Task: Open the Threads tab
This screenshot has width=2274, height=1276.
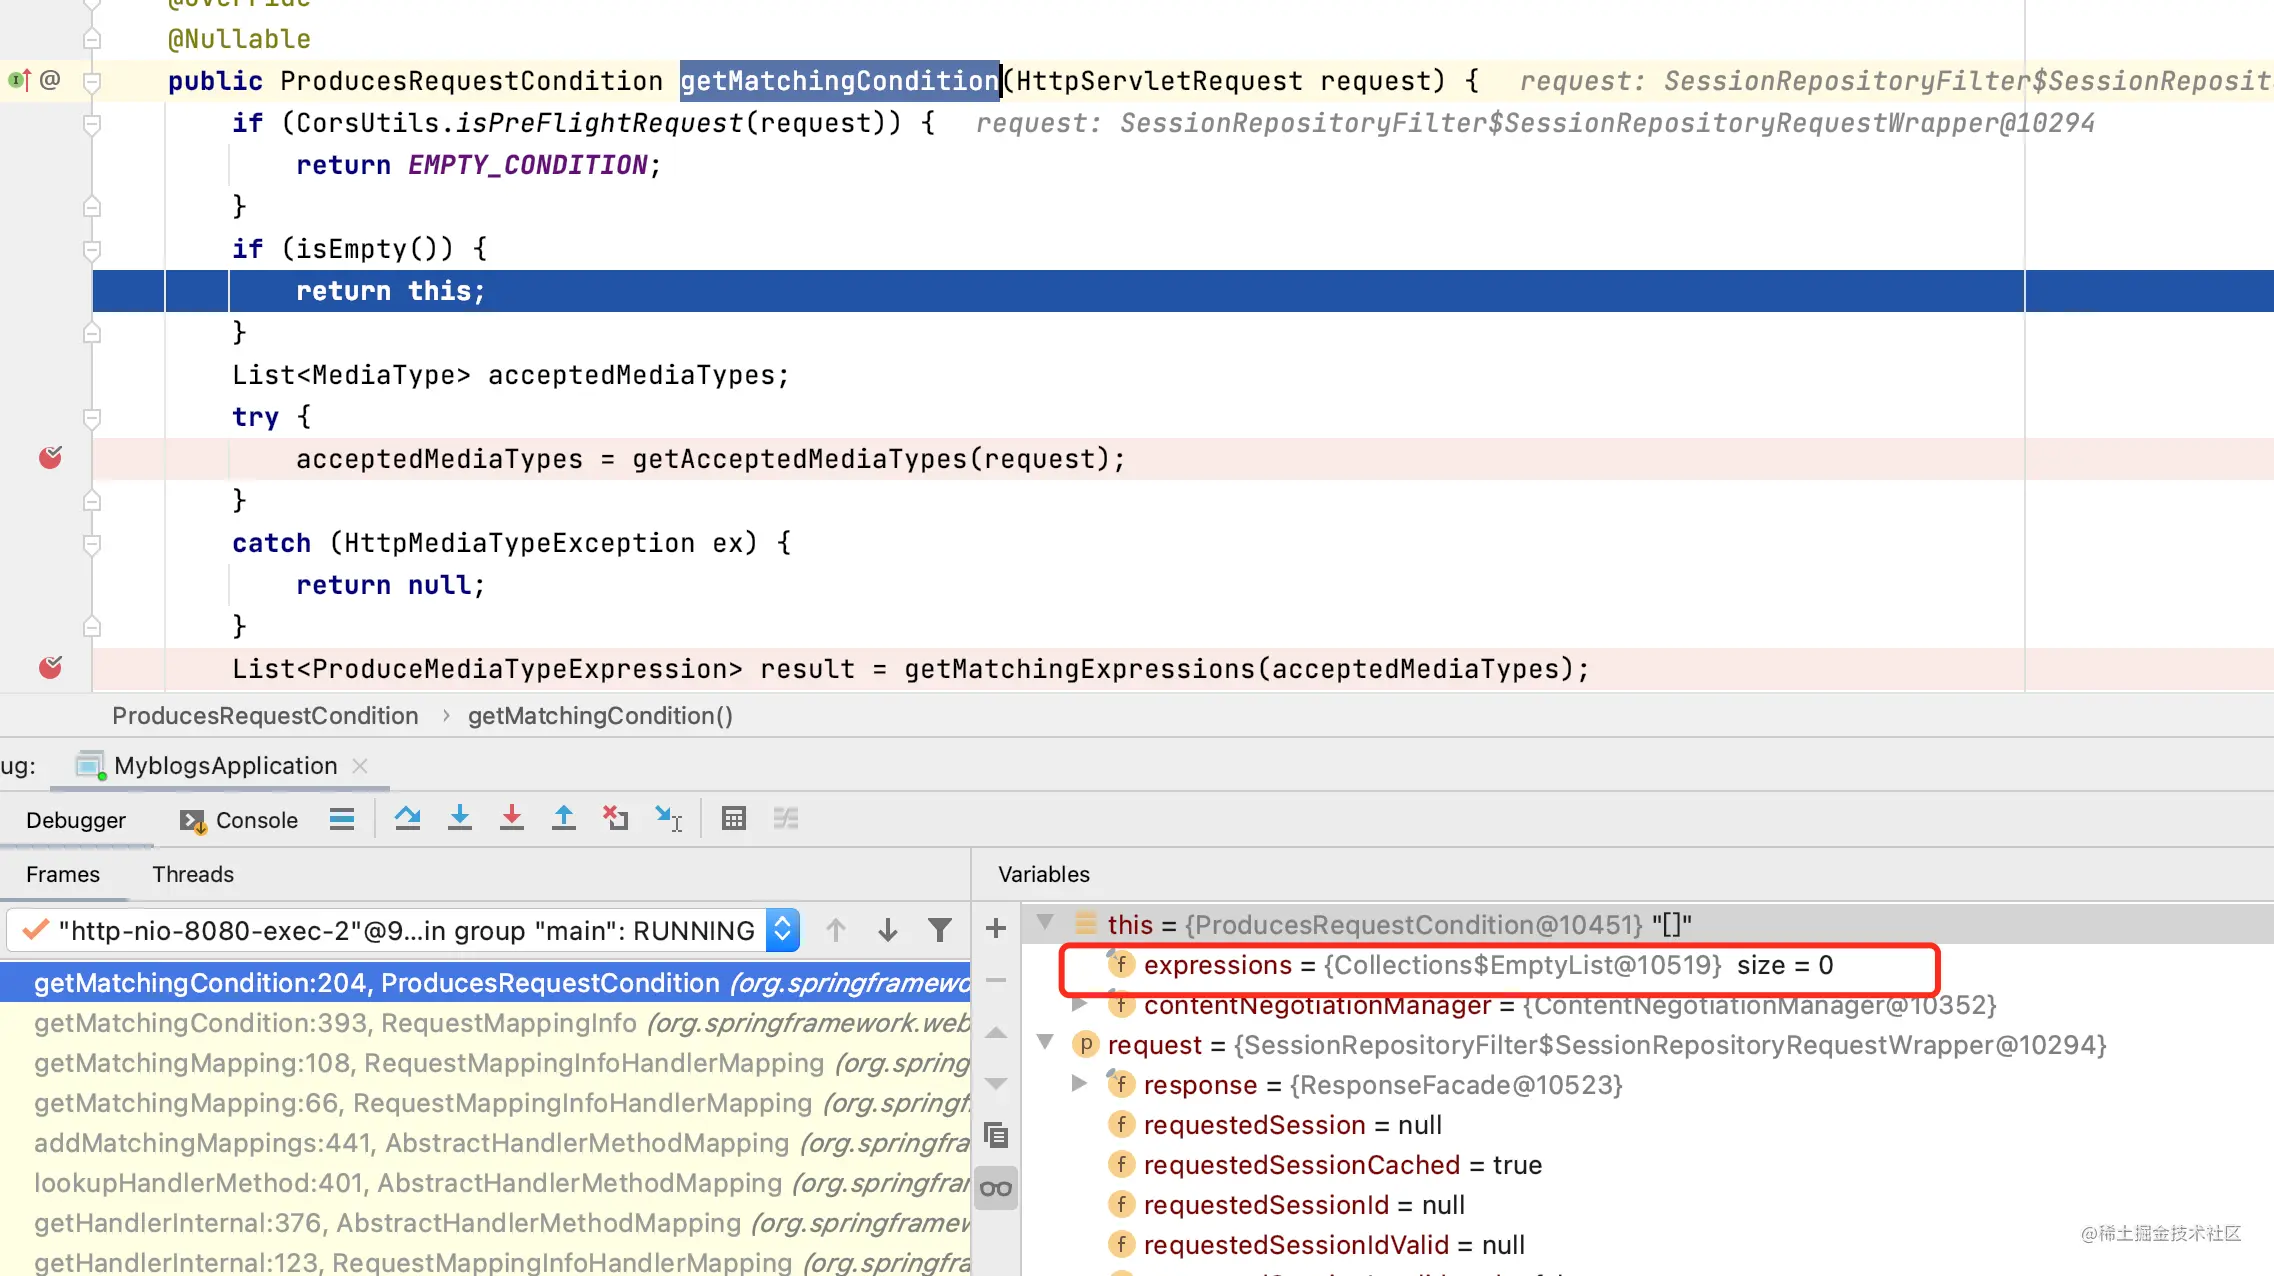Action: [x=193, y=874]
